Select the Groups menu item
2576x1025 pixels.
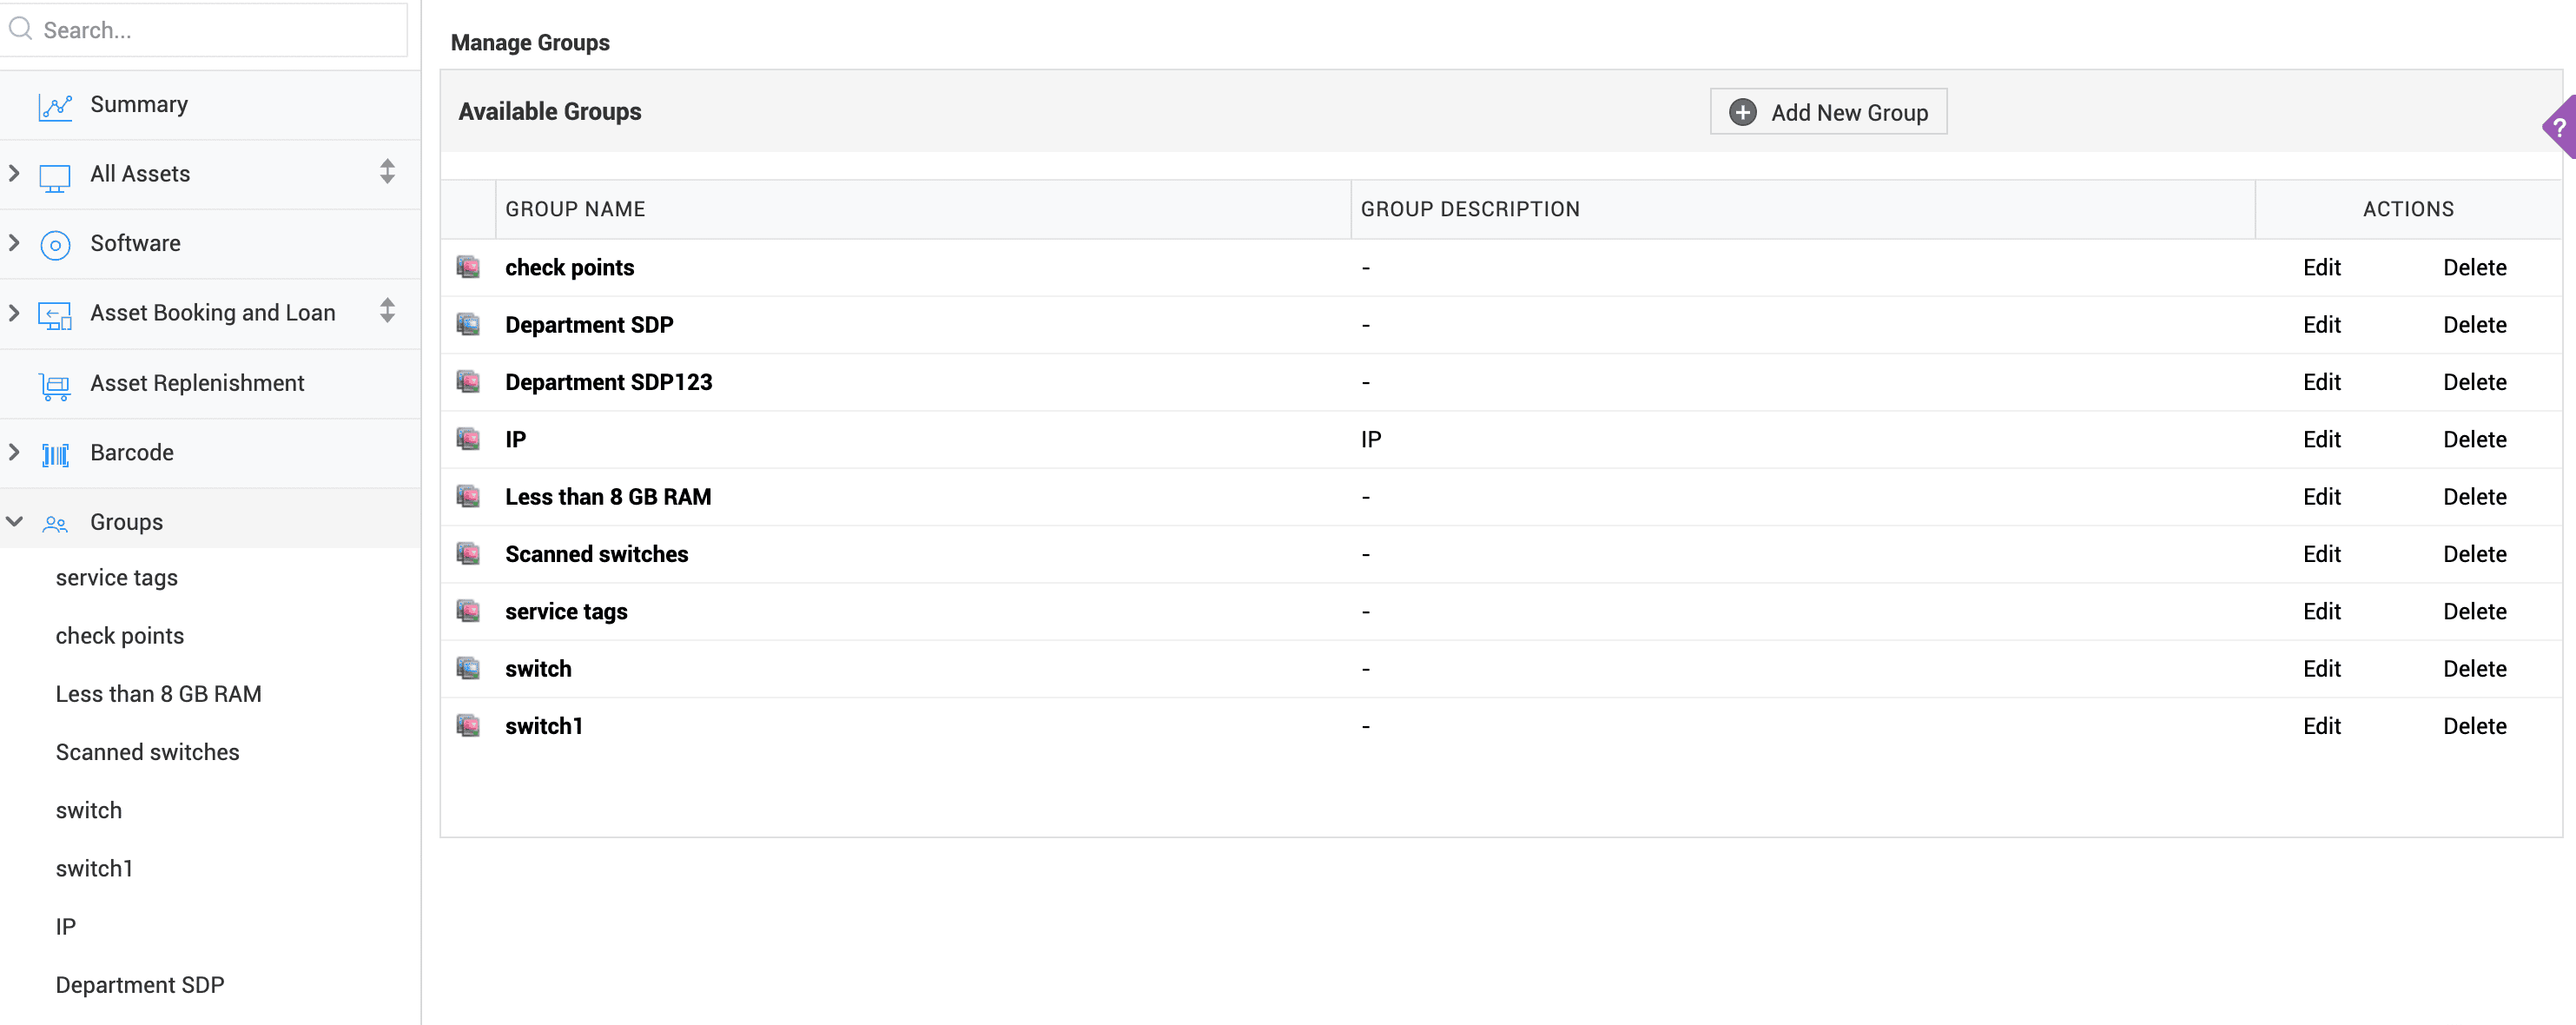[126, 523]
